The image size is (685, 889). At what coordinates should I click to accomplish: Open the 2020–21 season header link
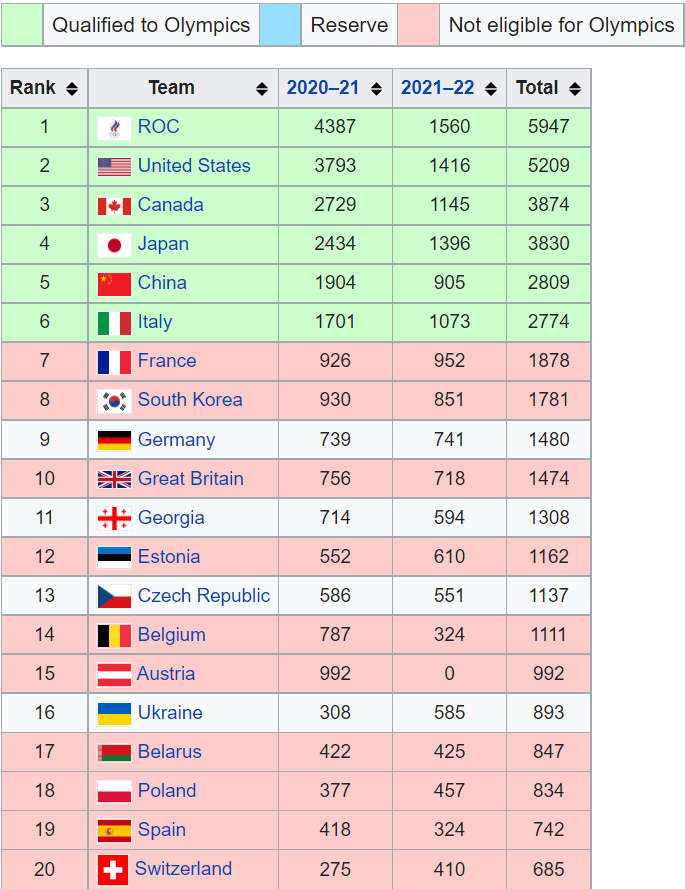tap(322, 88)
